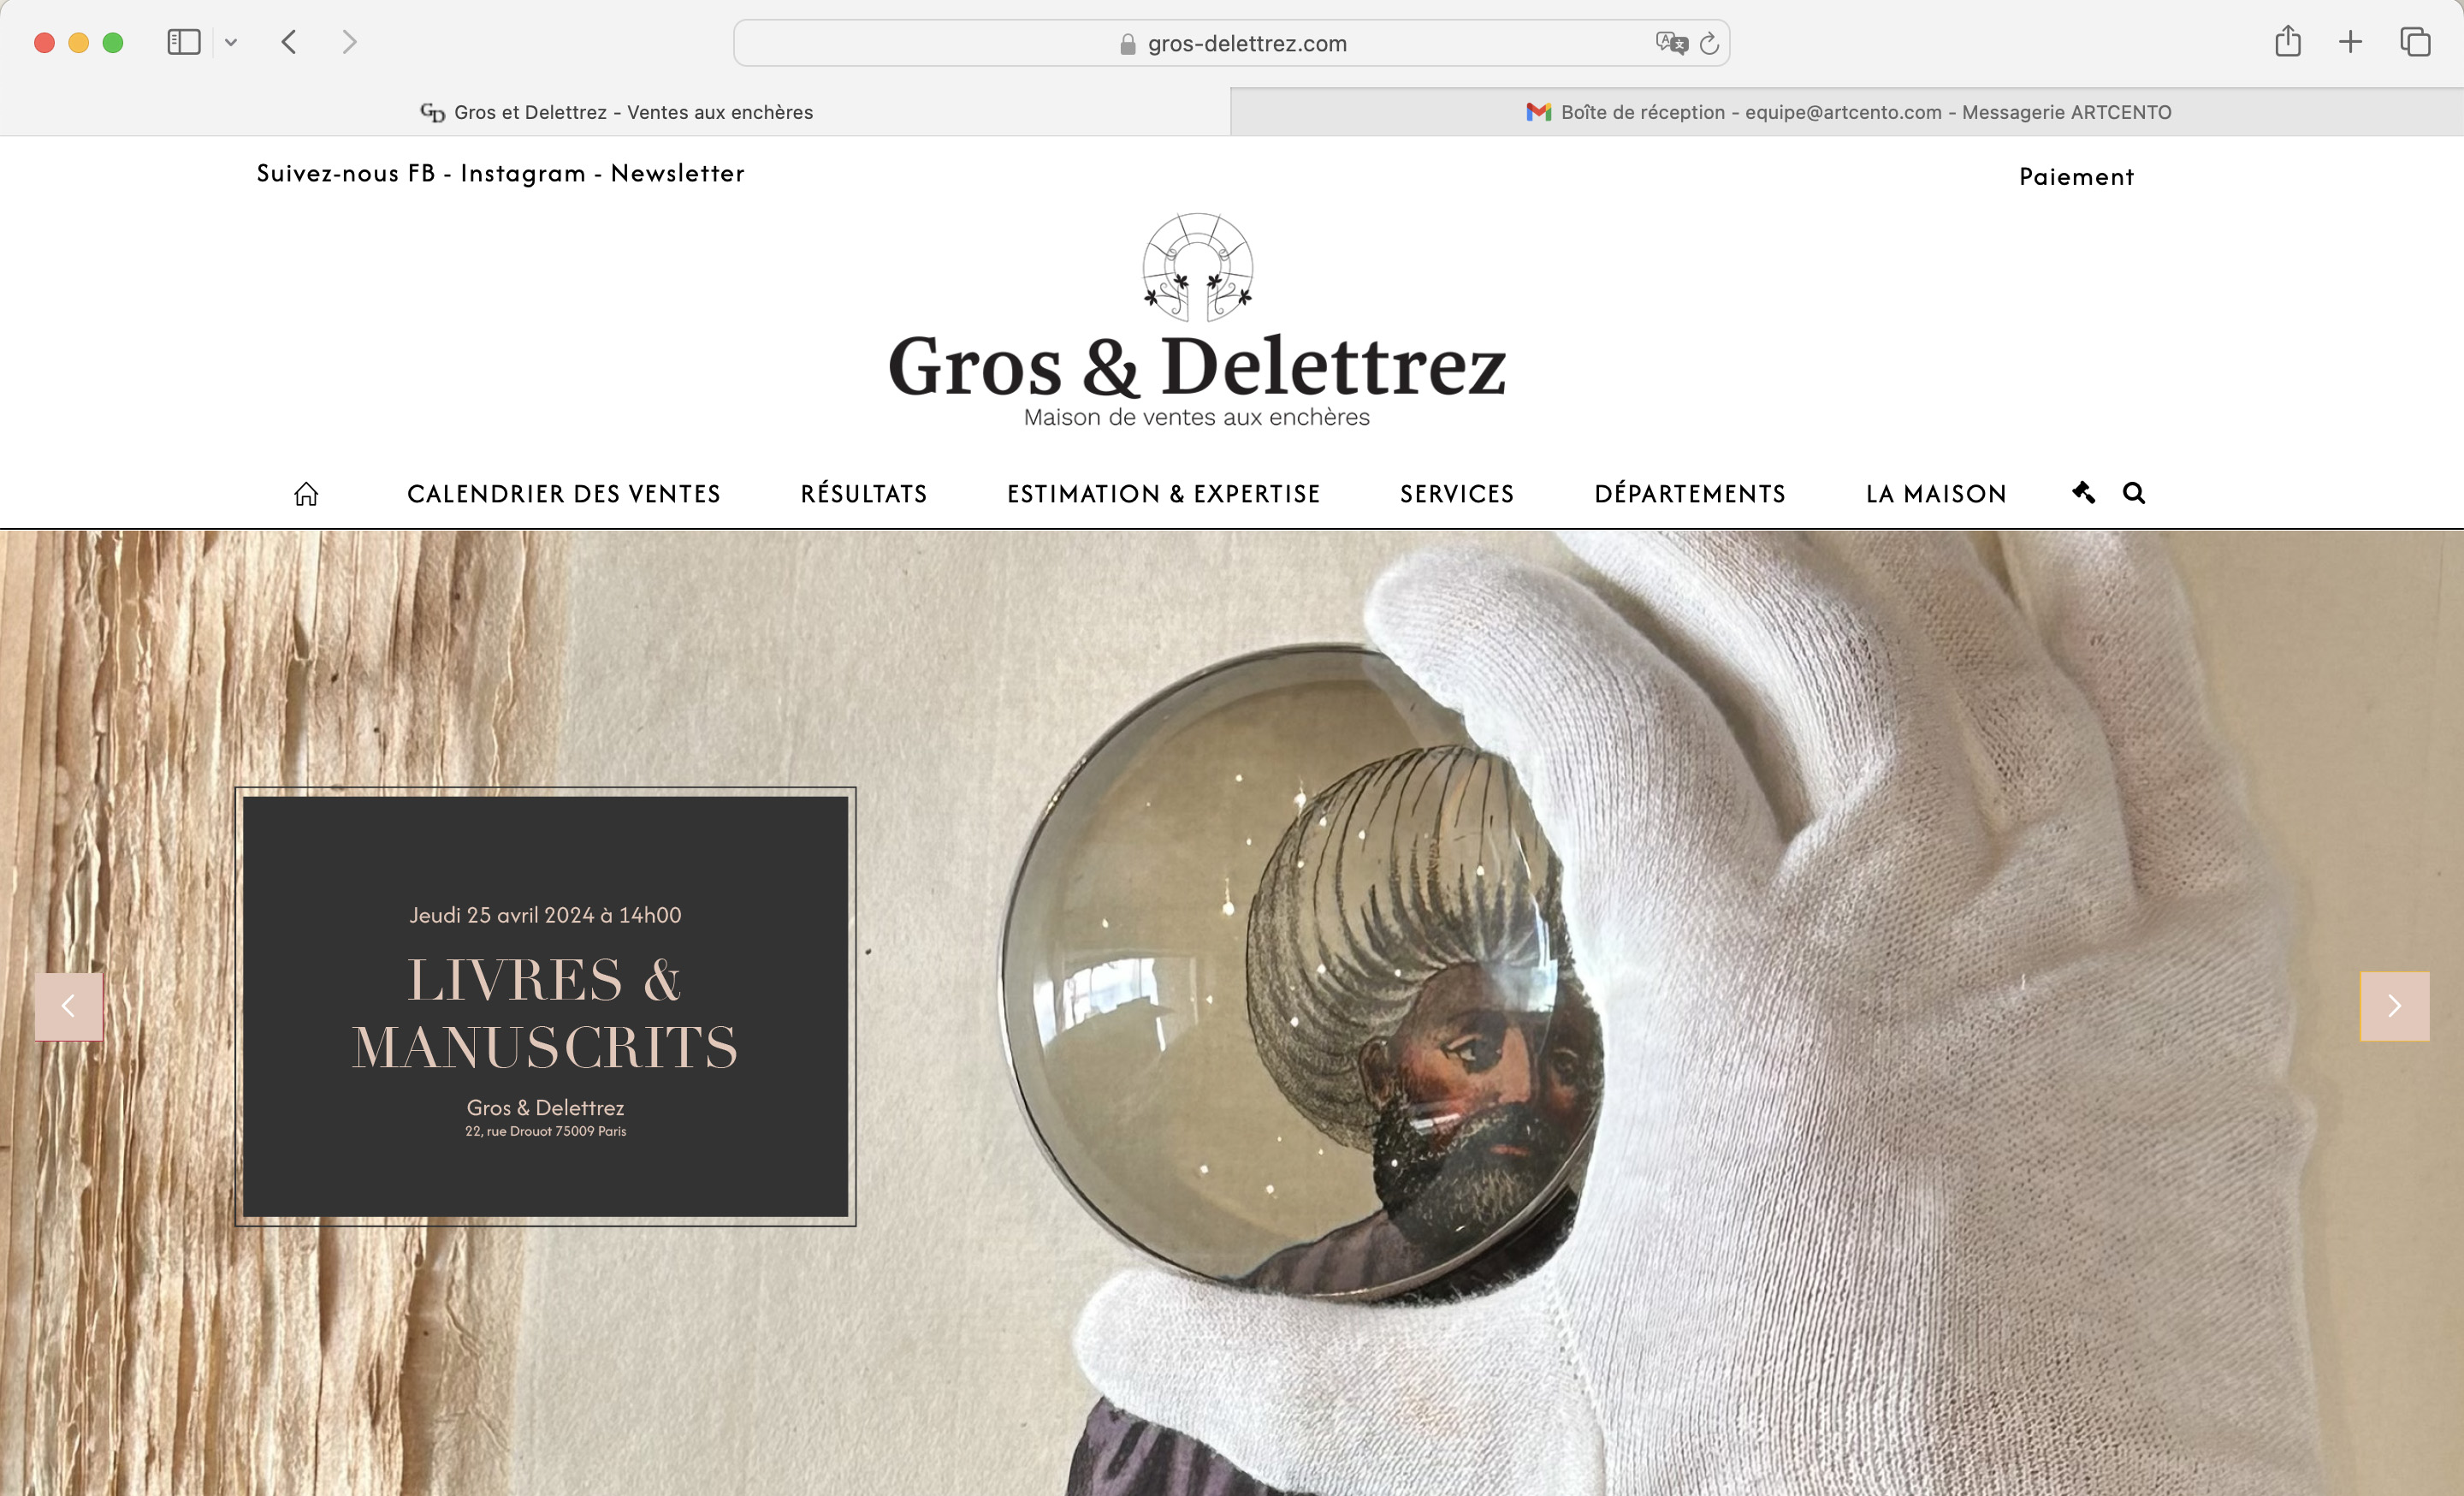Open Départements navigation menu
This screenshot has width=2464, height=1496.
pyautogui.click(x=1690, y=494)
